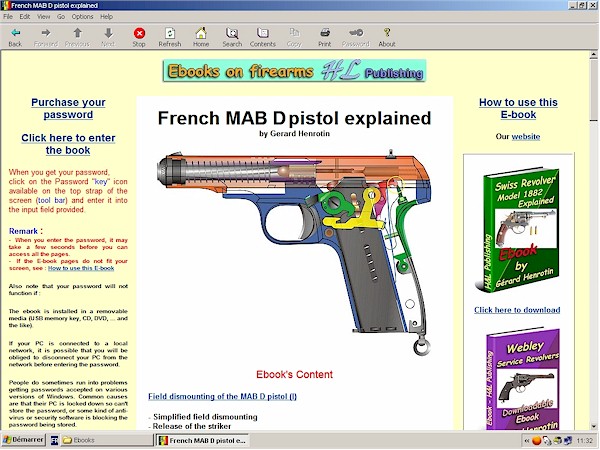600x450 pixels.
Task: Click 'Release of the striker' text
Action: click(192, 426)
